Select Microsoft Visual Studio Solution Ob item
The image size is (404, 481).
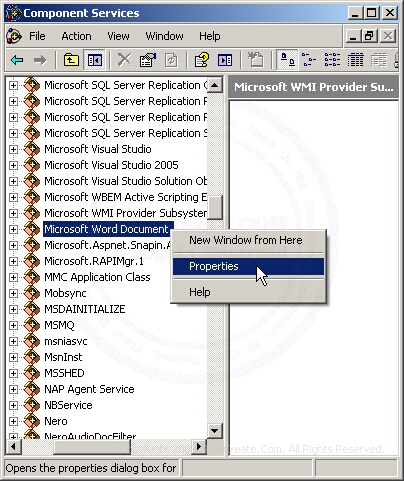tap(125, 181)
